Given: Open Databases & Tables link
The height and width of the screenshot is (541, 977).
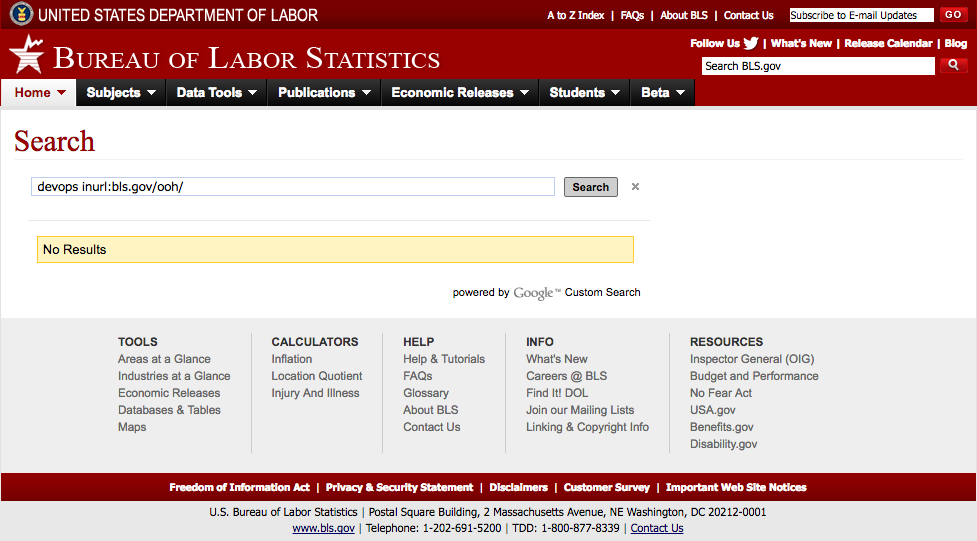Looking at the screenshot, I should pyautogui.click(x=169, y=409).
